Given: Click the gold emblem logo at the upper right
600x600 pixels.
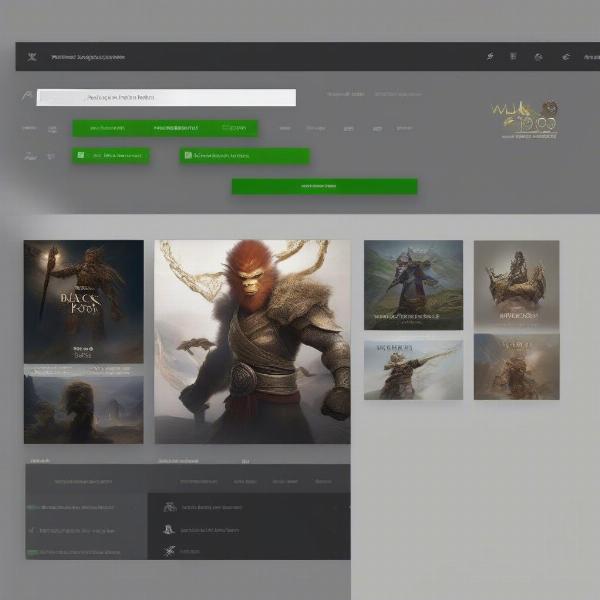Looking at the screenshot, I should [x=525, y=119].
